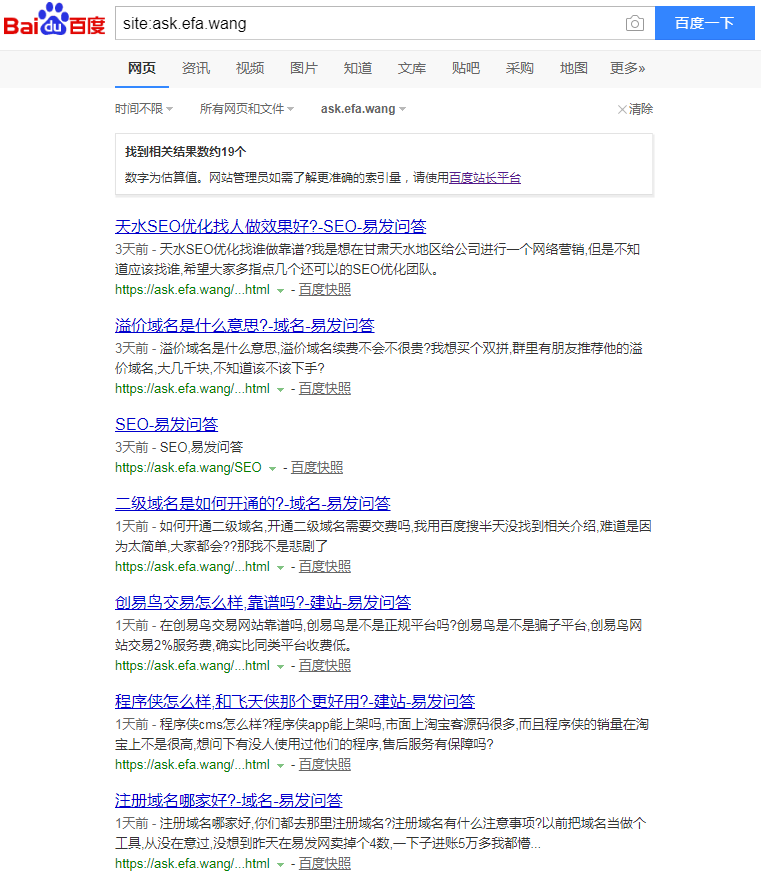Go to the 贴吧 tab
761x879 pixels.
[x=466, y=68]
